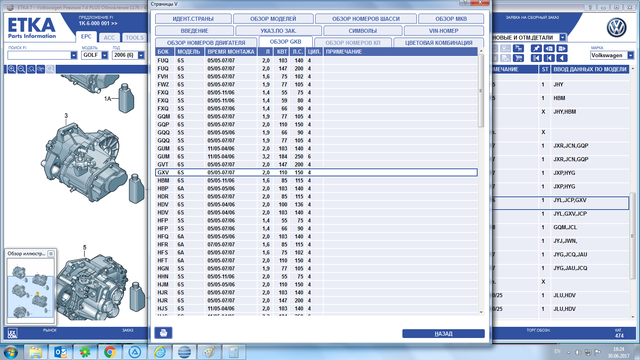Open File Explorer from taskbar

pos(36,352)
